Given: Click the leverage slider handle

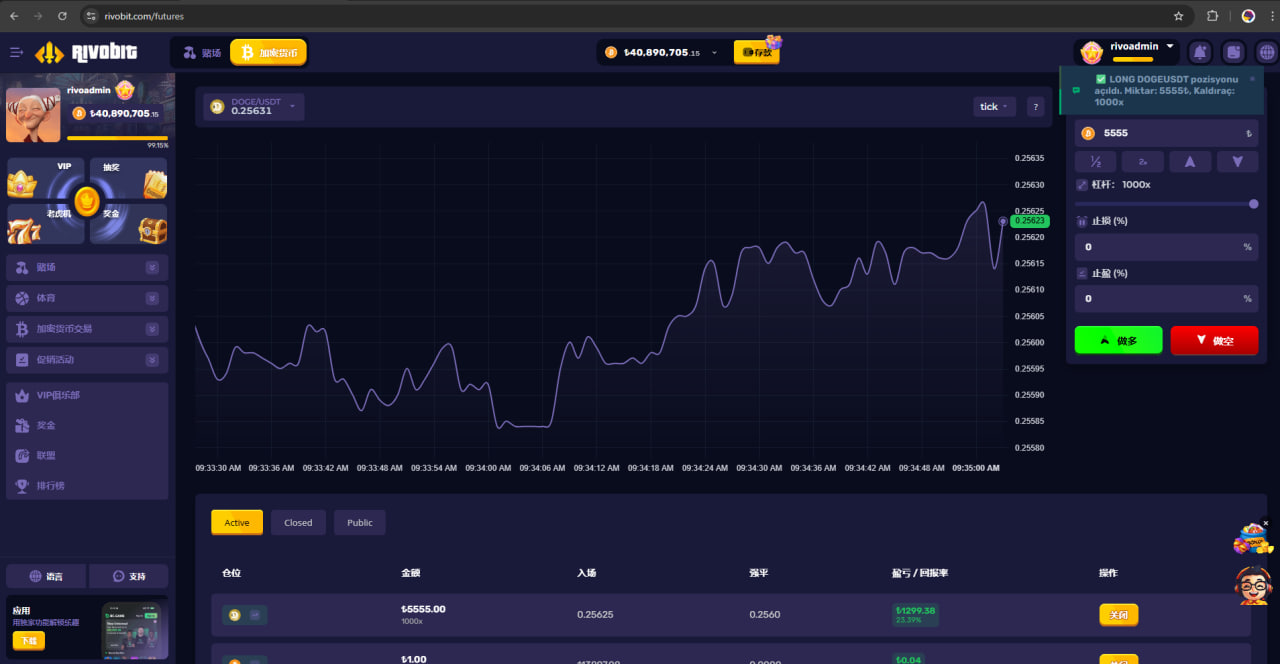Looking at the screenshot, I should [x=1253, y=204].
